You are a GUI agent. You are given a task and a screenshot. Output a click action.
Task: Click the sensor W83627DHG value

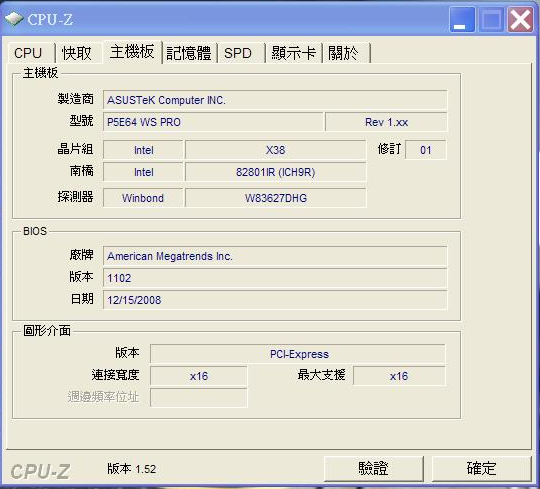[x=276, y=198]
